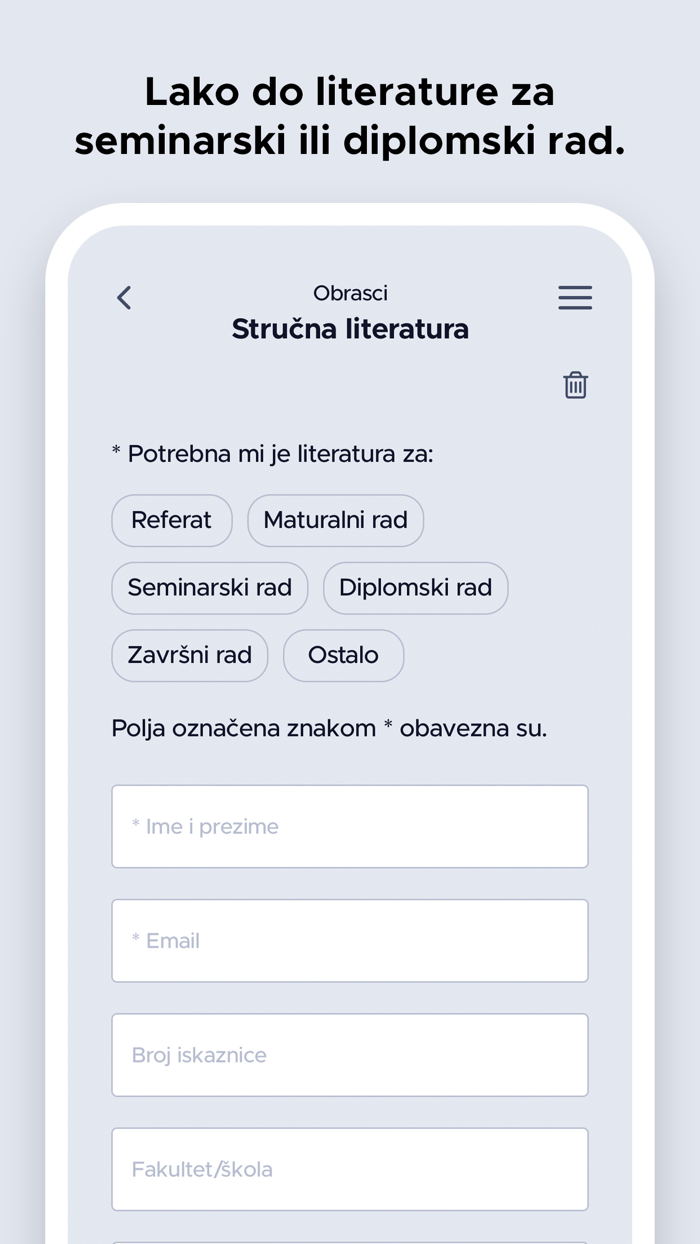
Task: Select the Završni rad chip
Action: pos(189,655)
